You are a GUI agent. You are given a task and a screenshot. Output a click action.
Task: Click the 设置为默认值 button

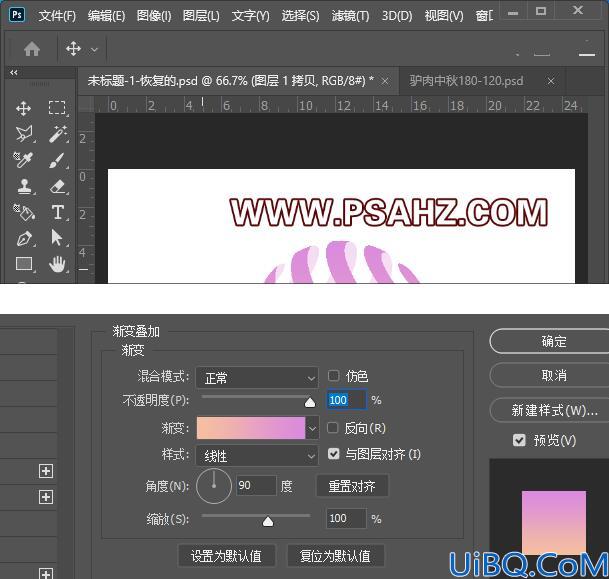click(x=226, y=556)
